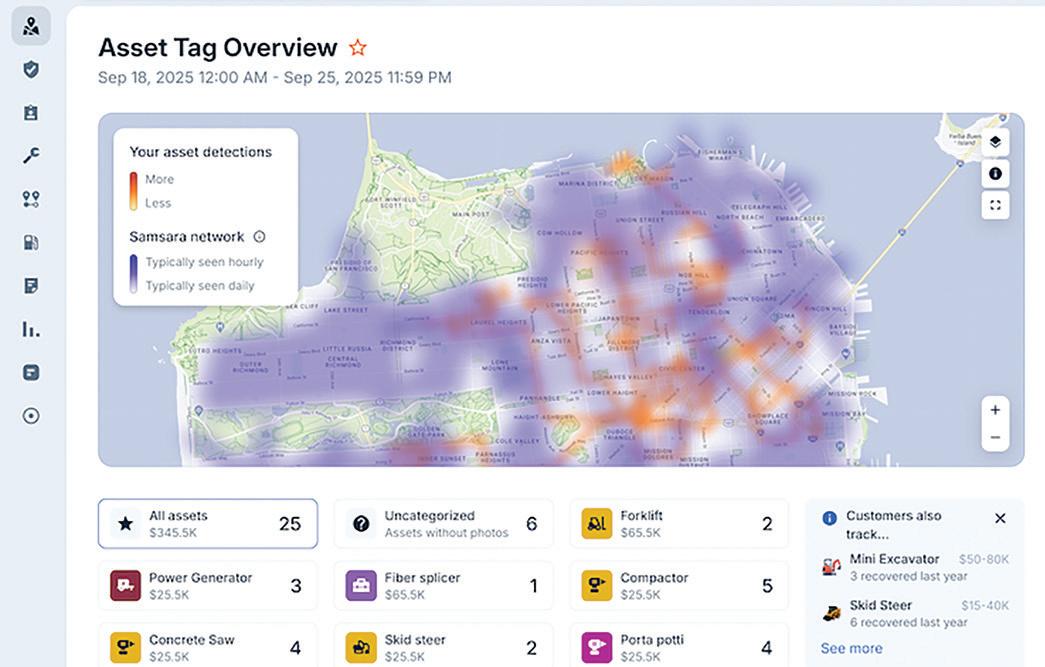This screenshot has width=1045, height=667.
Task: Click the Customers also track info icon
Action: tap(829, 518)
